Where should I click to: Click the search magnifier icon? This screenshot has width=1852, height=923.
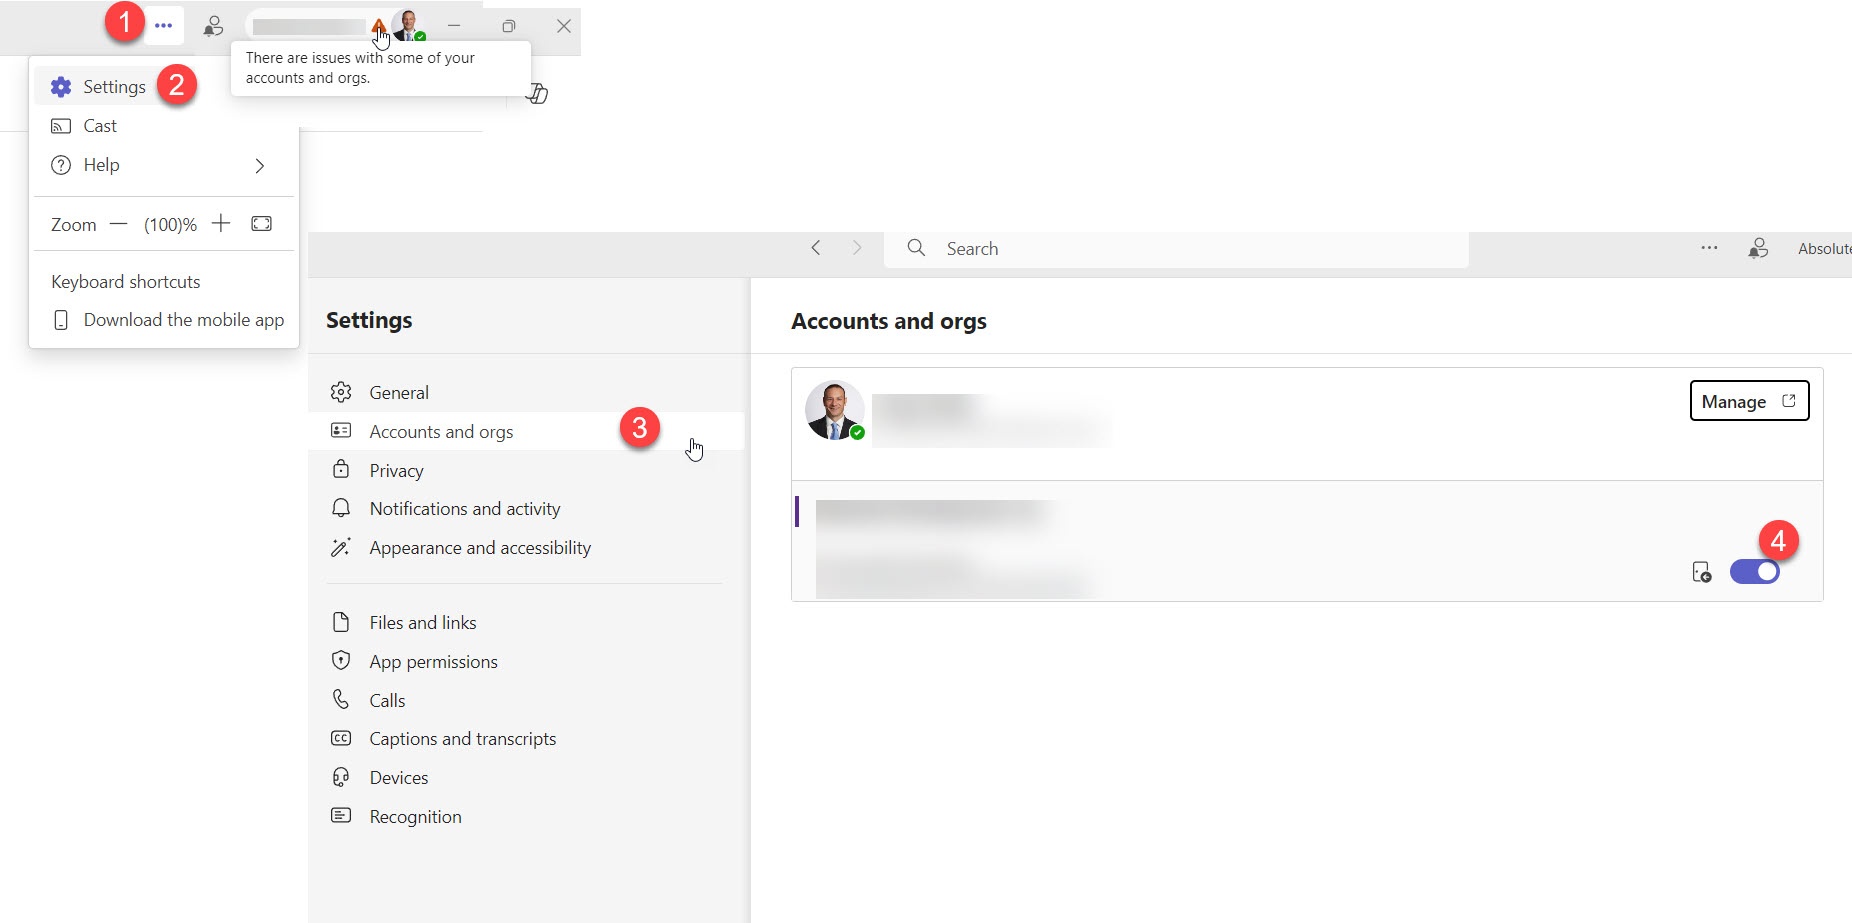[915, 248]
